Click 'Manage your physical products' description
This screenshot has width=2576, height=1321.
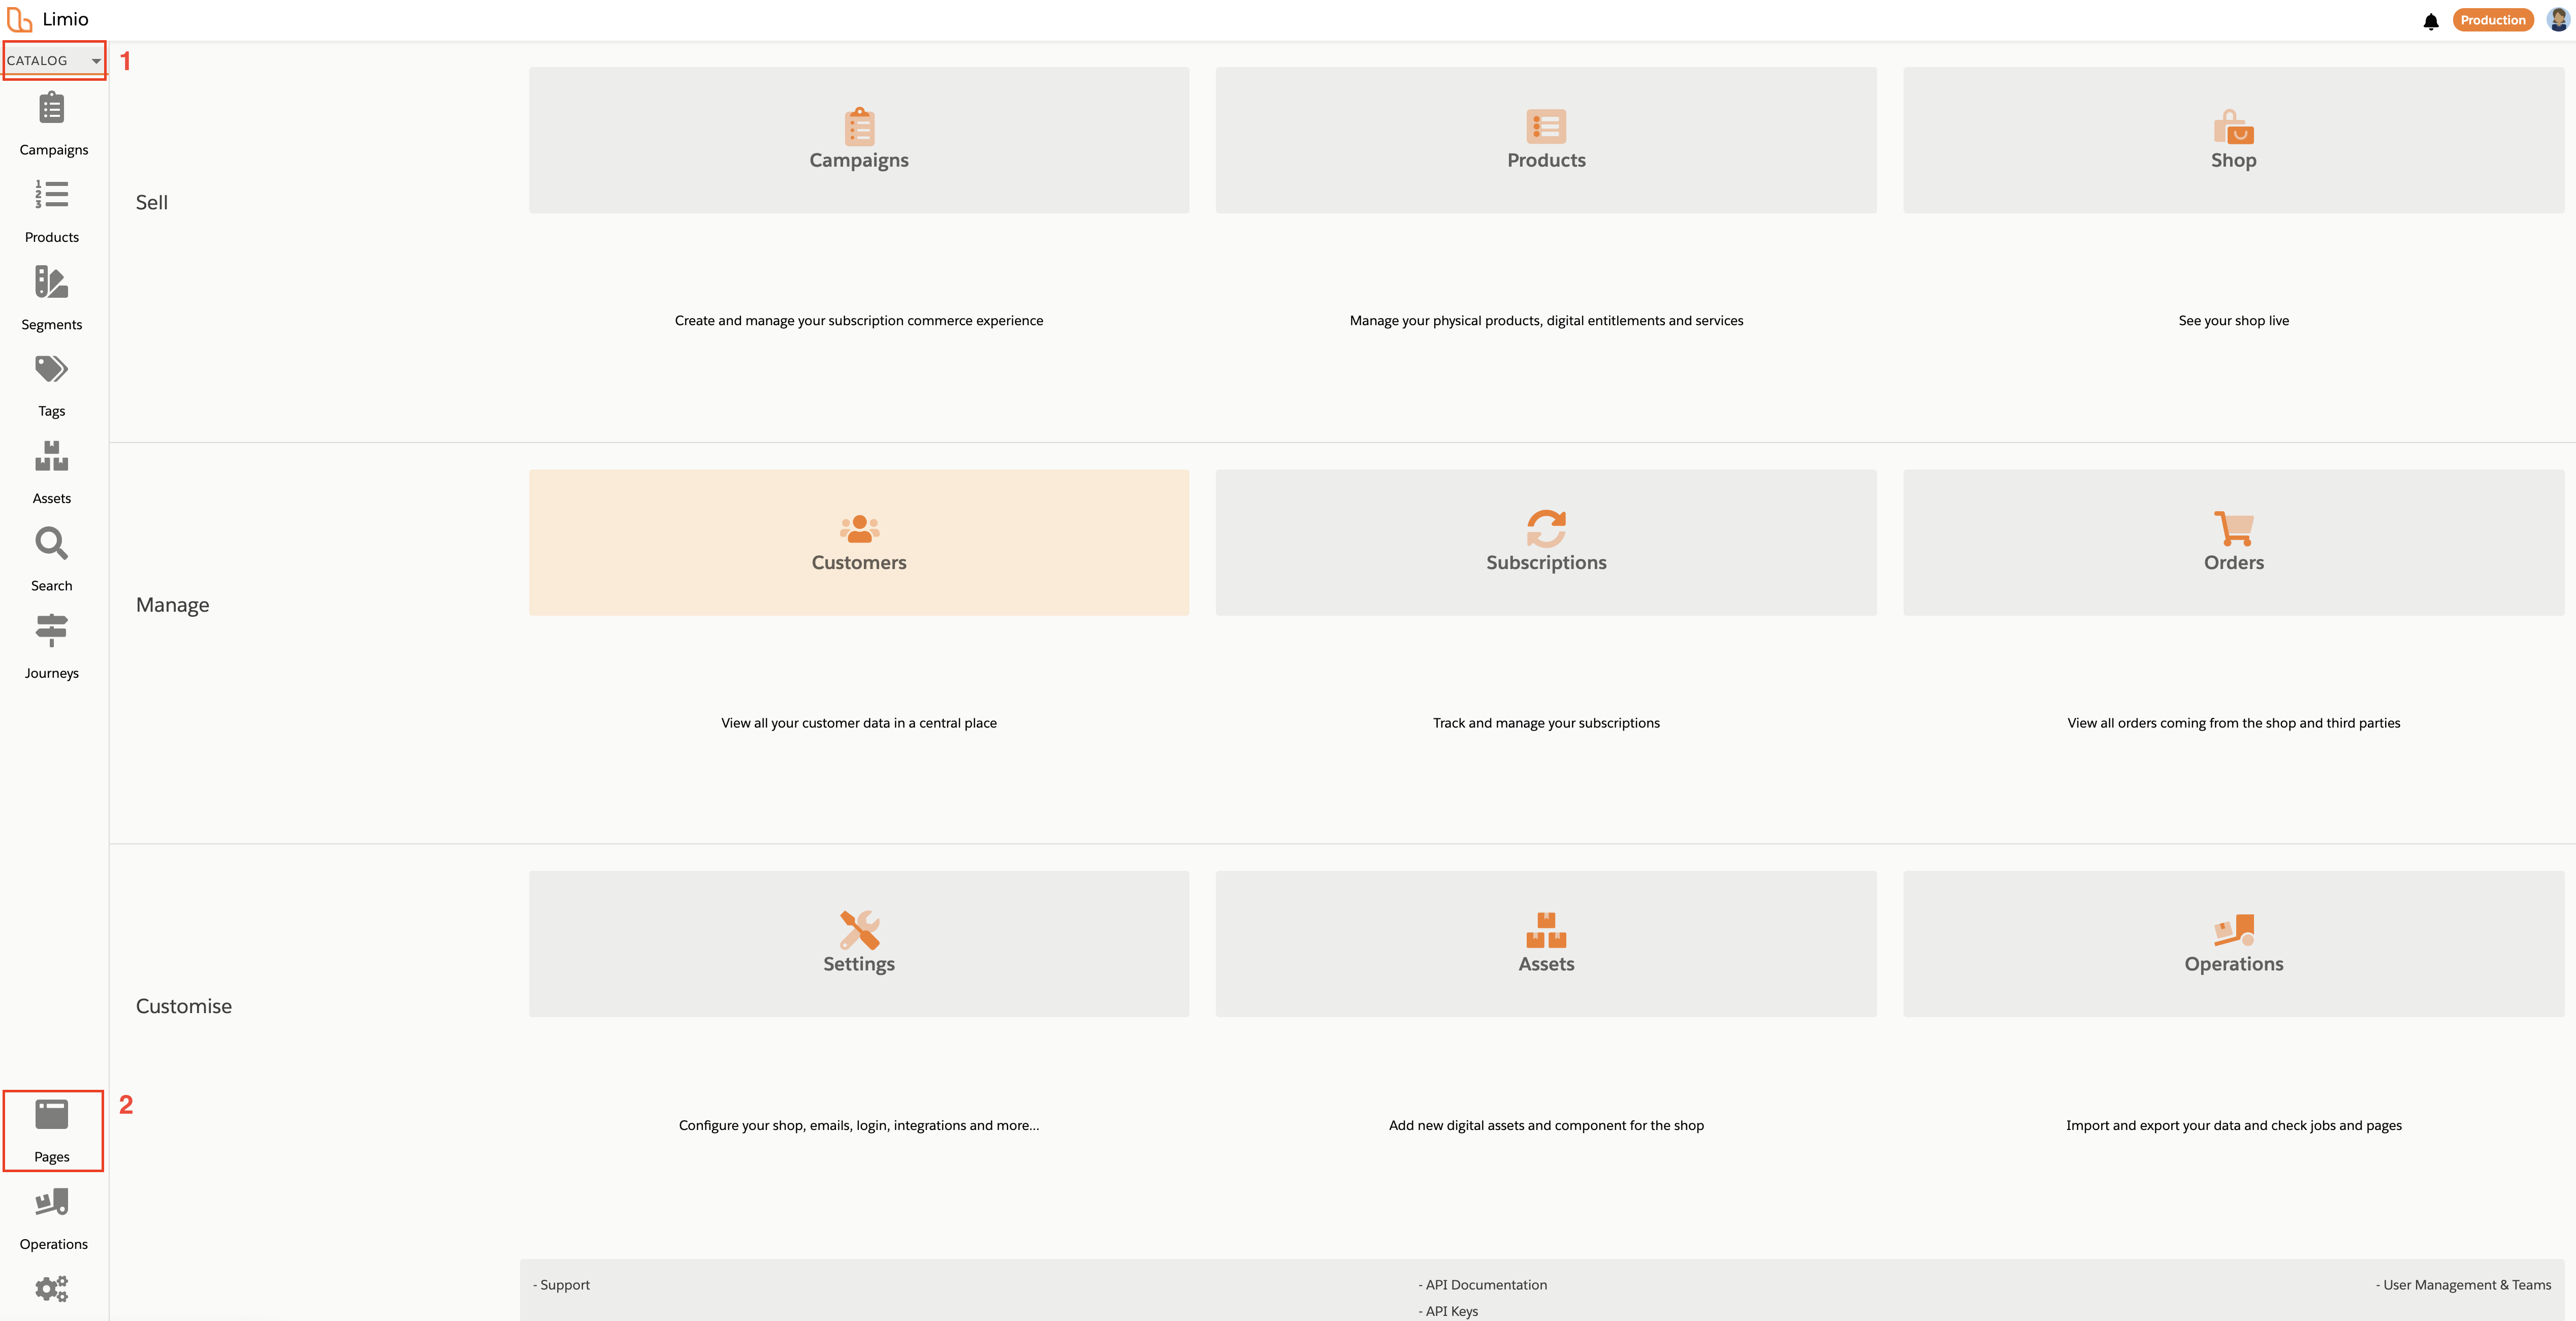[x=1546, y=321]
